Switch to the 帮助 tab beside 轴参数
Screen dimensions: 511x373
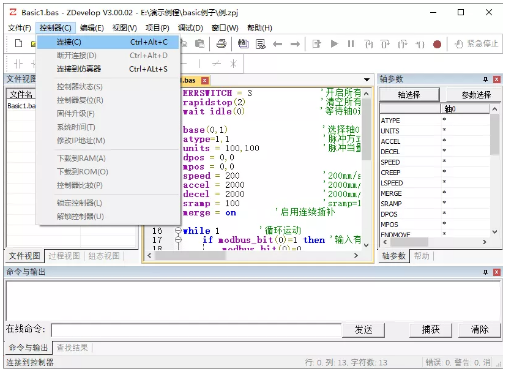(421, 256)
